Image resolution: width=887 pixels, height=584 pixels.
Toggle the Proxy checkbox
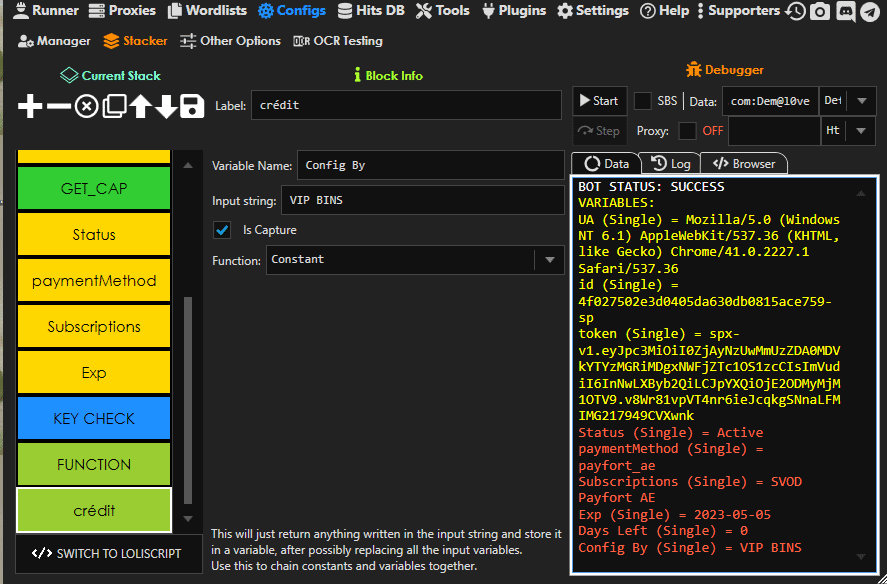[x=687, y=131]
